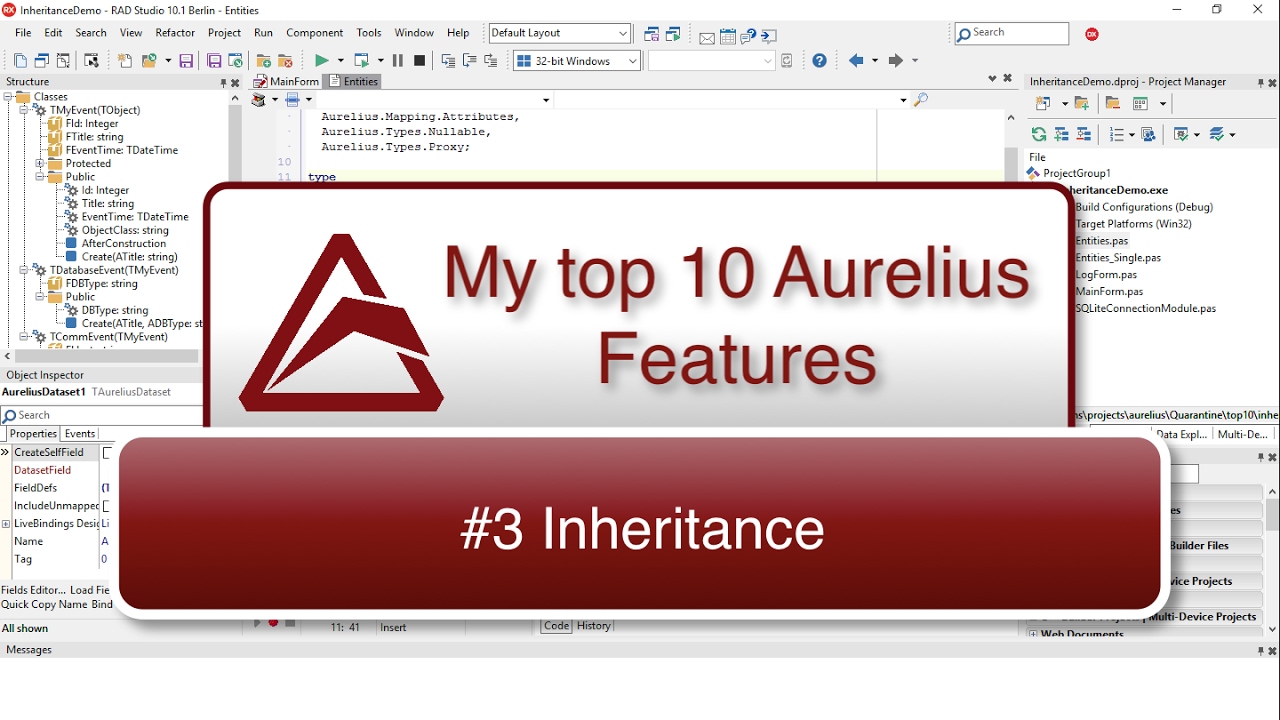Expand the LiveBindings Designer property row
The image size is (1280, 720).
[x=6, y=524]
